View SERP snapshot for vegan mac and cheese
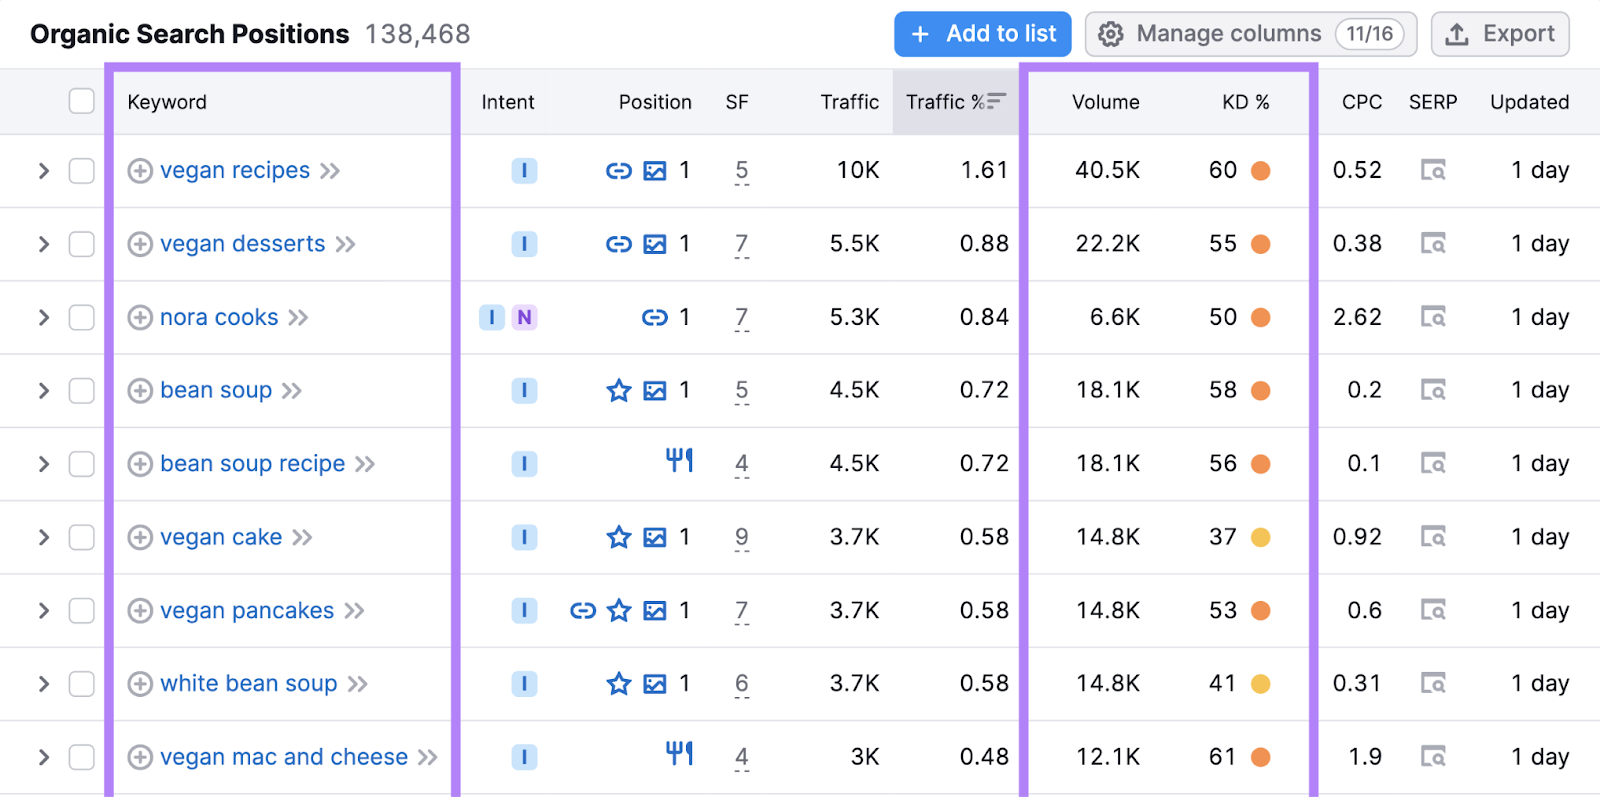Image resolution: width=1600 pixels, height=797 pixels. coord(1433,758)
